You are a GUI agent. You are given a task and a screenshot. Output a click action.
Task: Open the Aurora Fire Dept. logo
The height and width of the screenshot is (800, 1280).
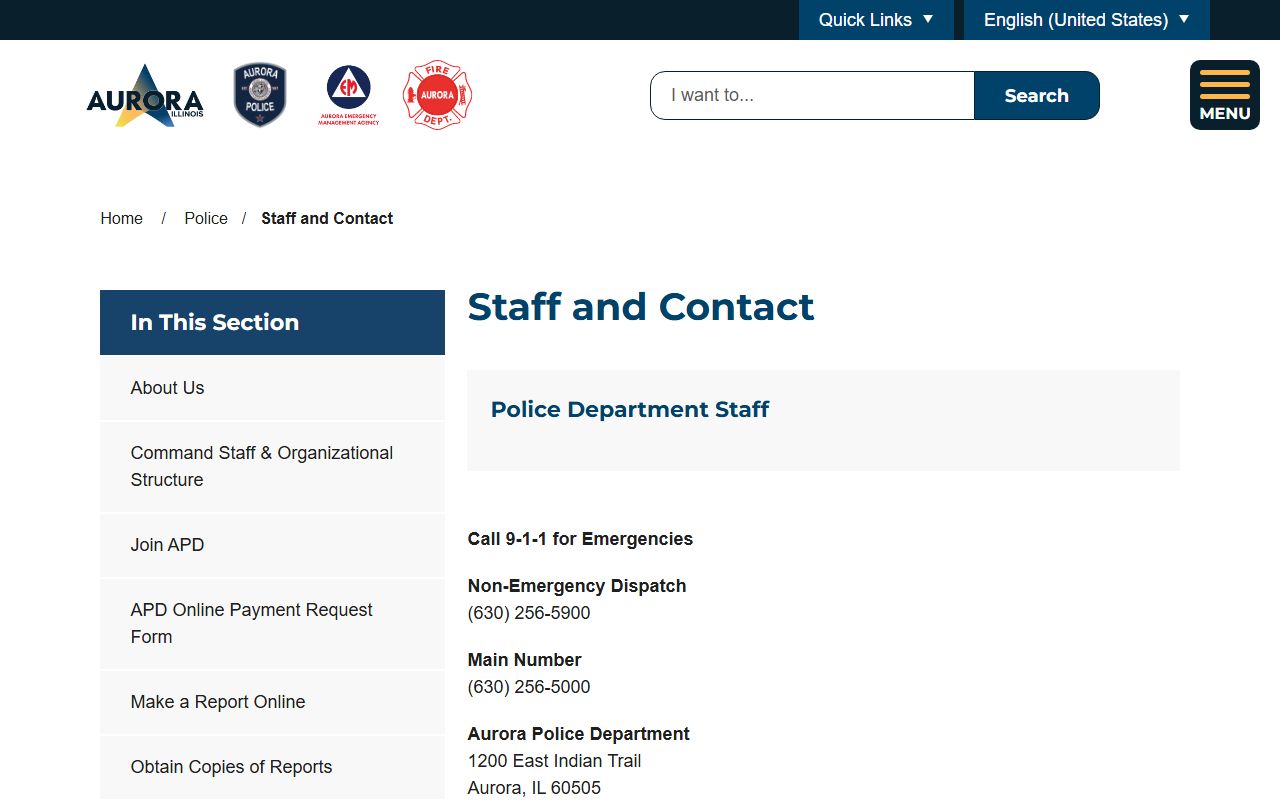click(x=437, y=95)
